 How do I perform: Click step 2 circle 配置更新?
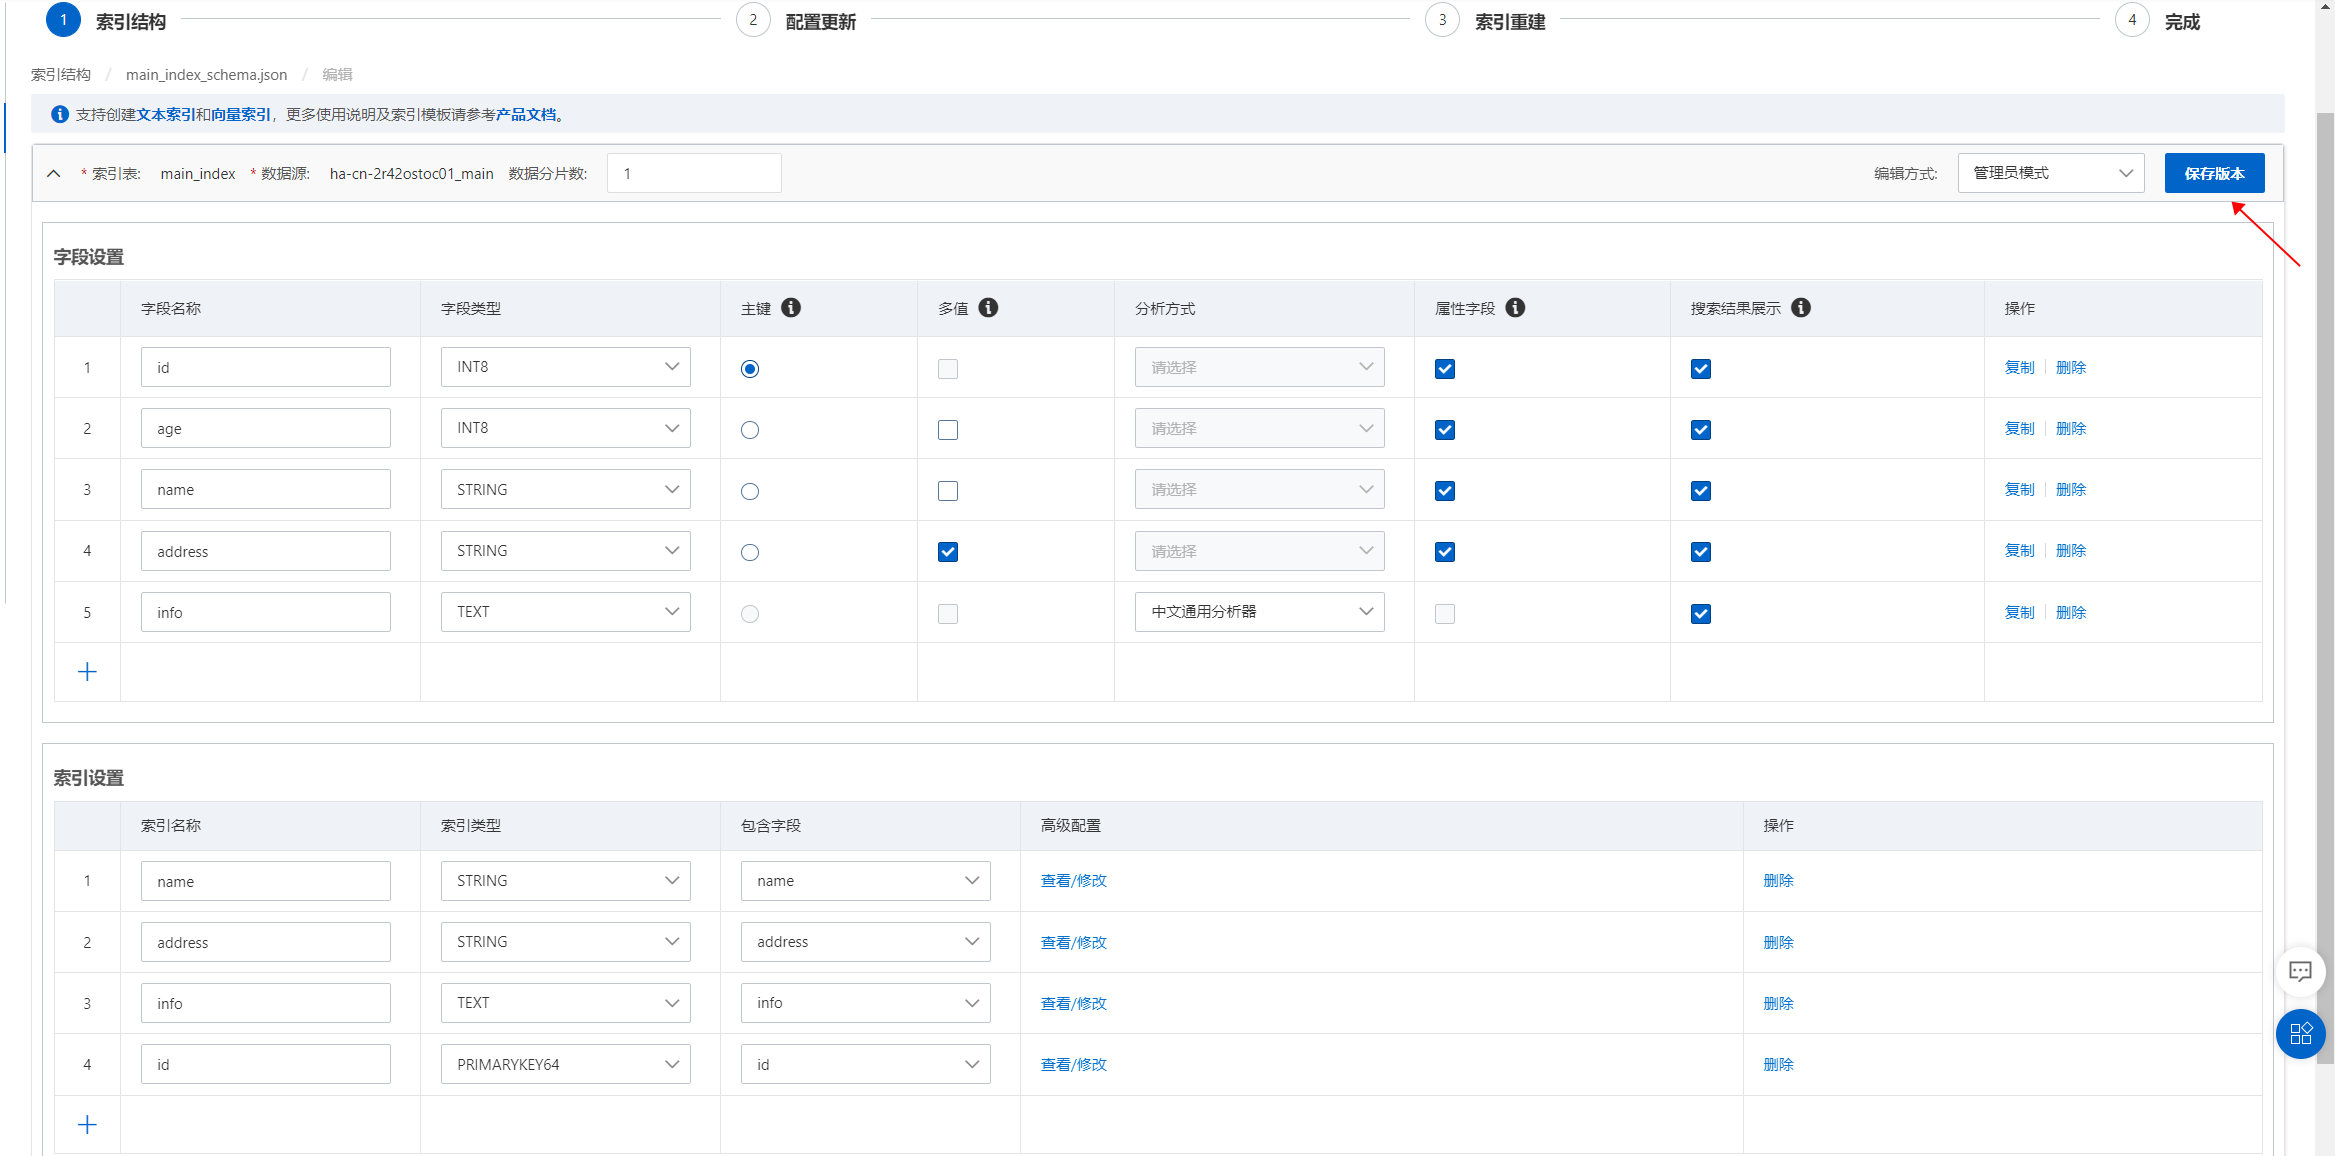click(753, 20)
